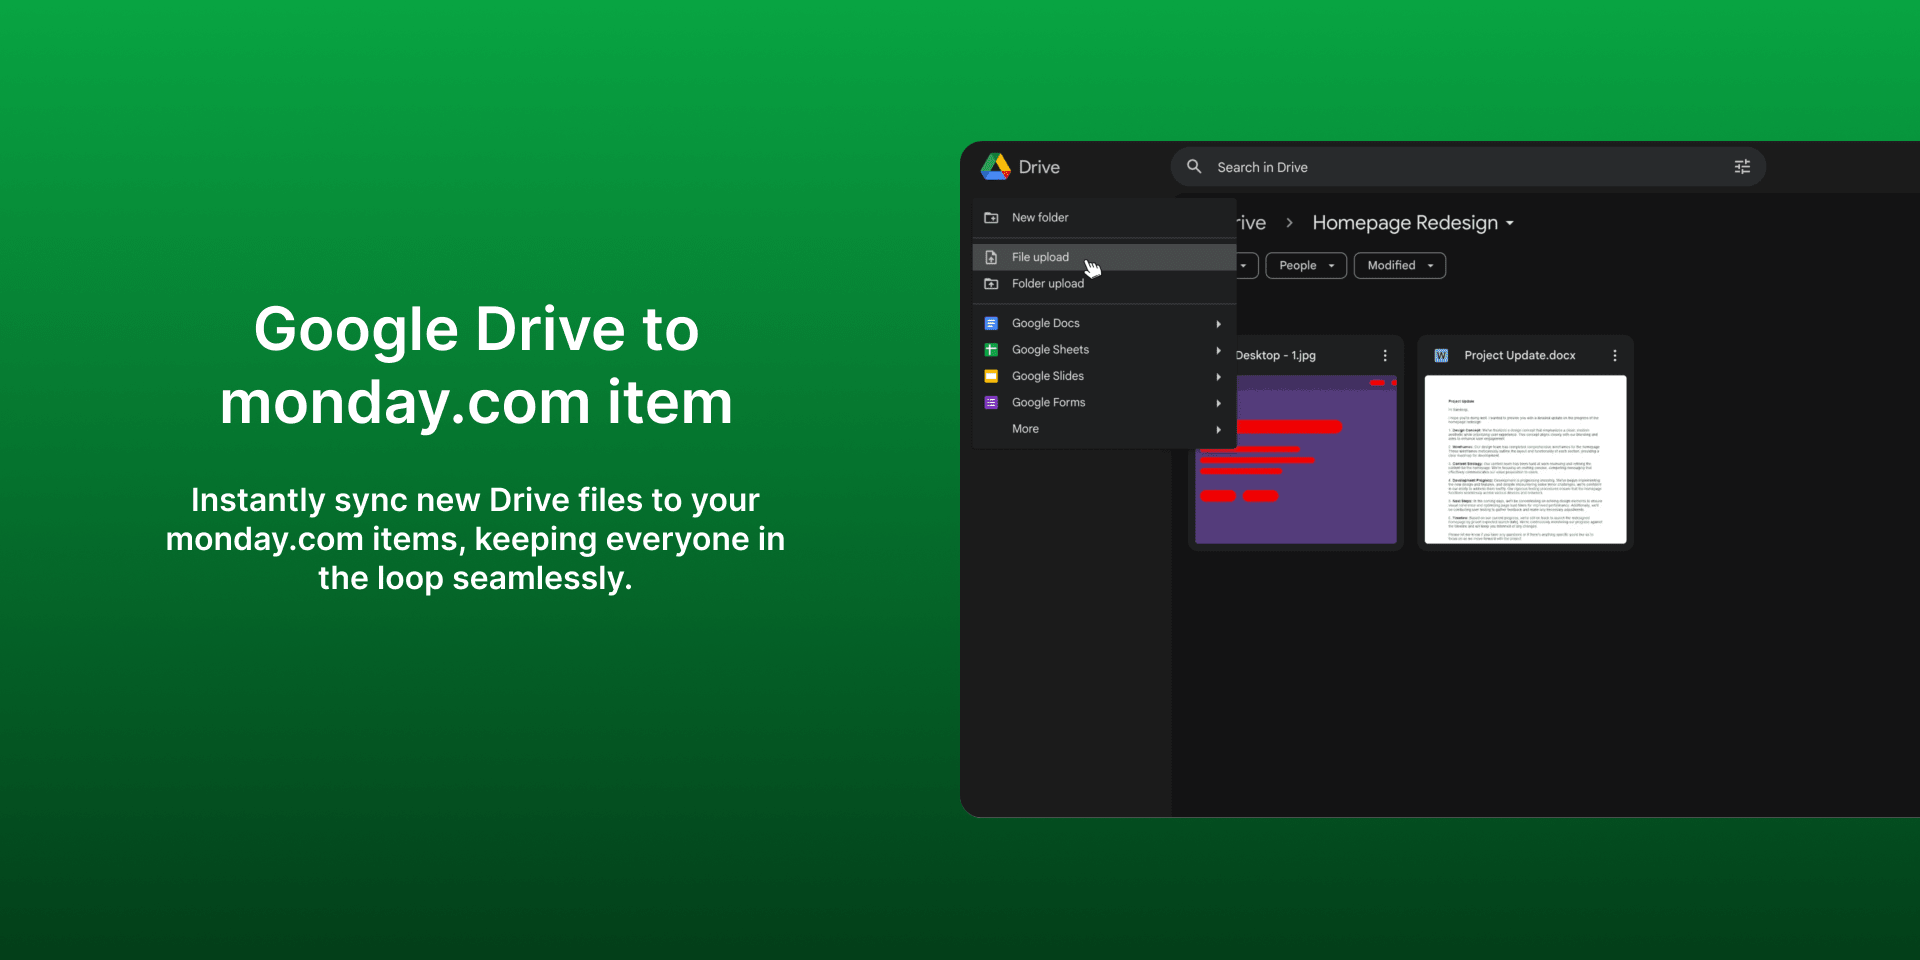Expand Google Forms submenu arrow

tap(1219, 403)
